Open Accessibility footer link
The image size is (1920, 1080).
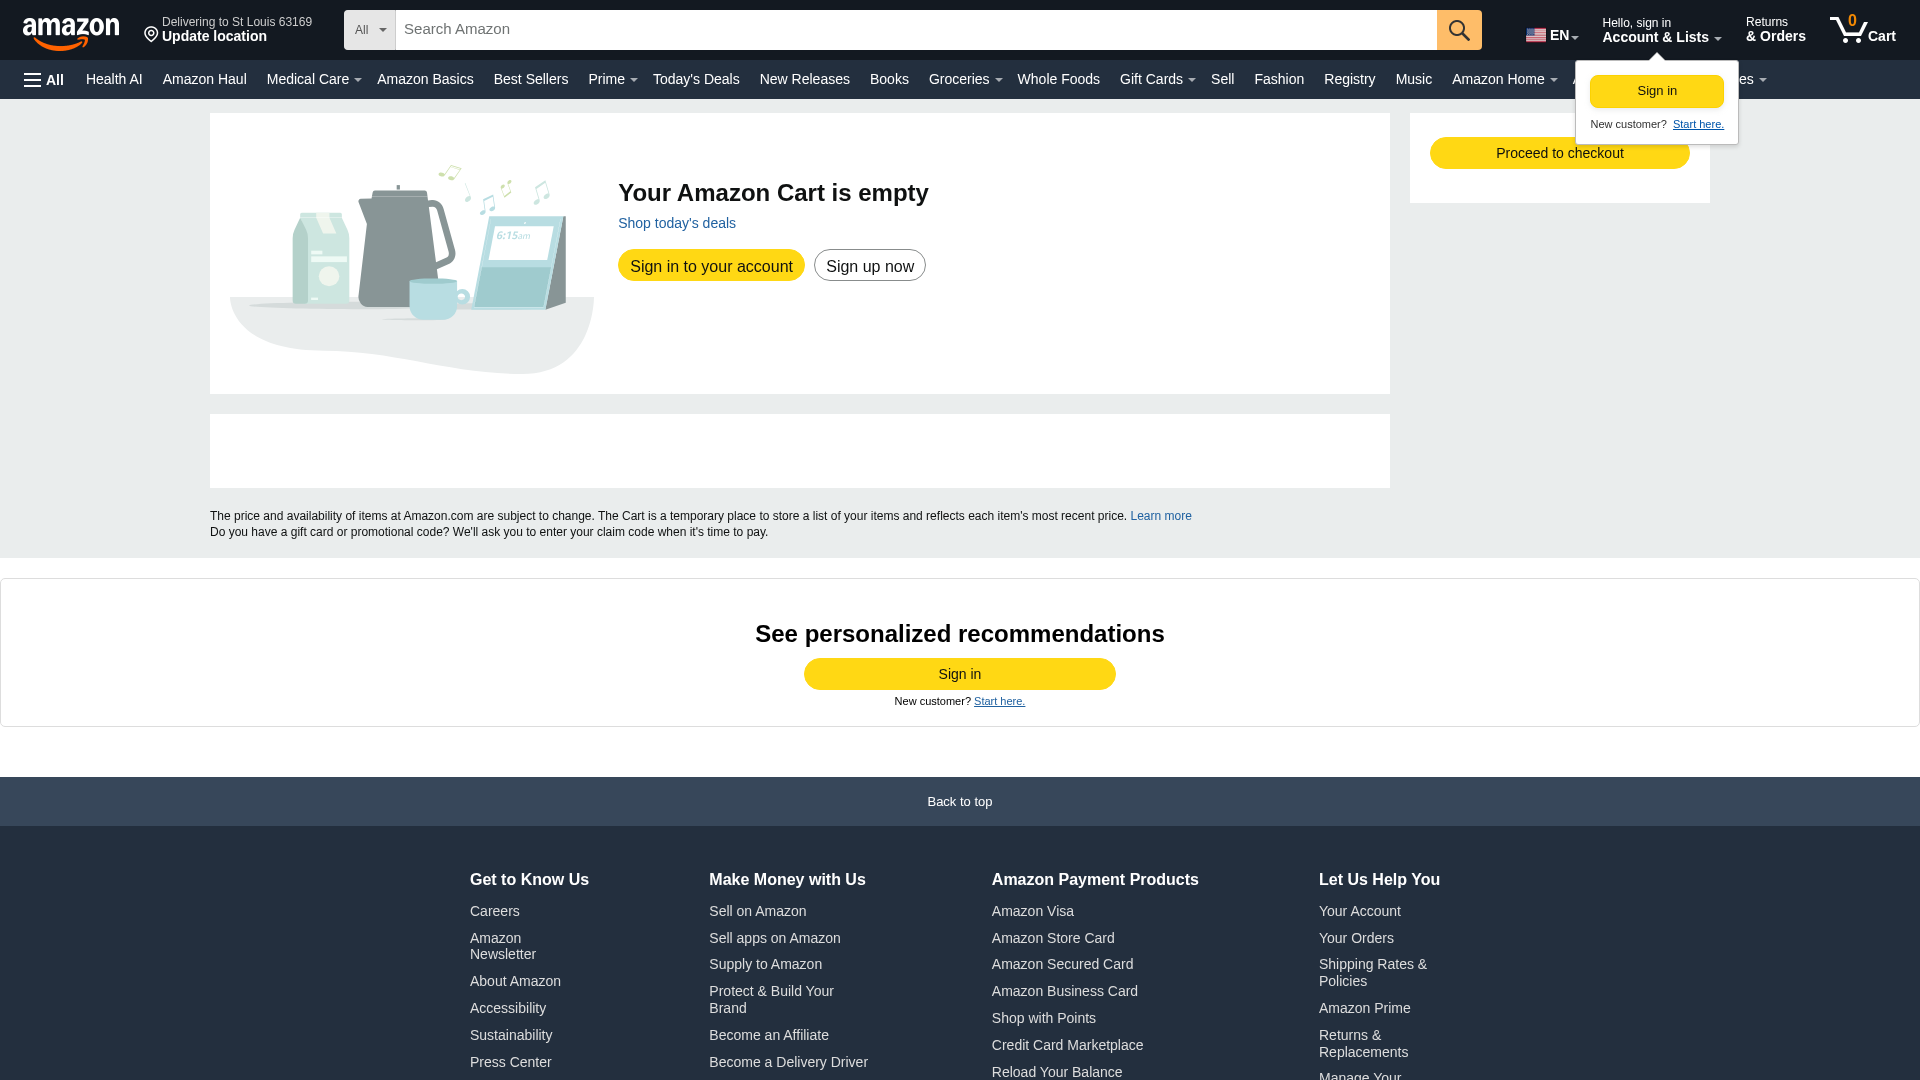tap(508, 1008)
